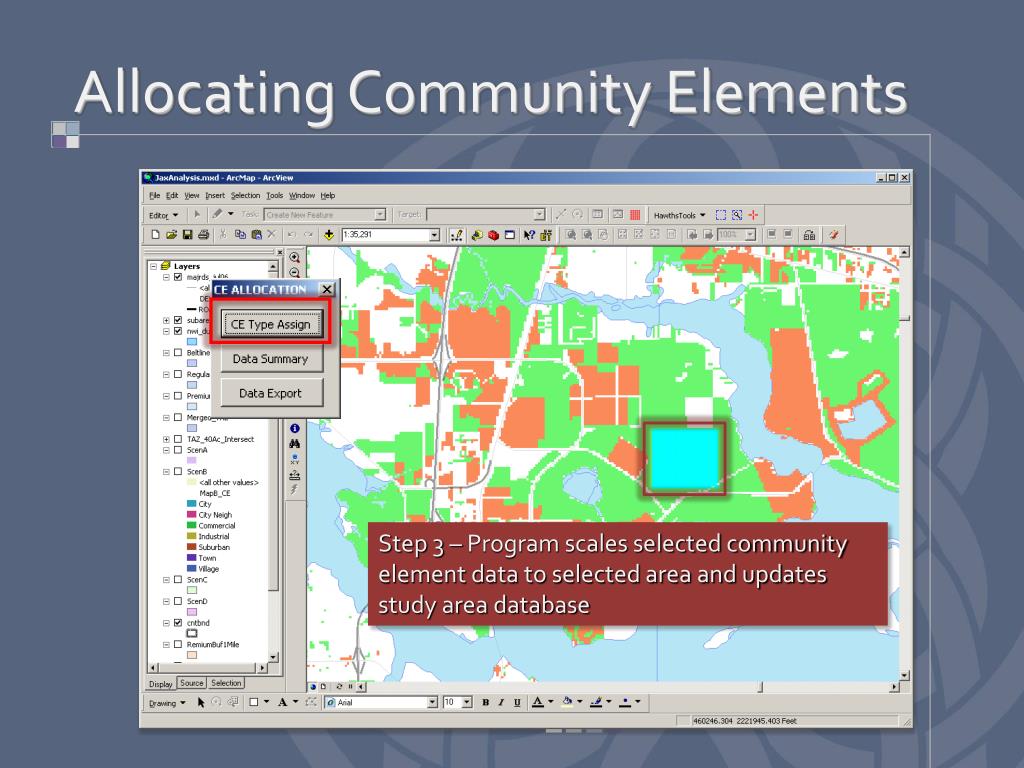Uncheck the cntbnd layer checkbox
The height and width of the screenshot is (768, 1024).
178,622
